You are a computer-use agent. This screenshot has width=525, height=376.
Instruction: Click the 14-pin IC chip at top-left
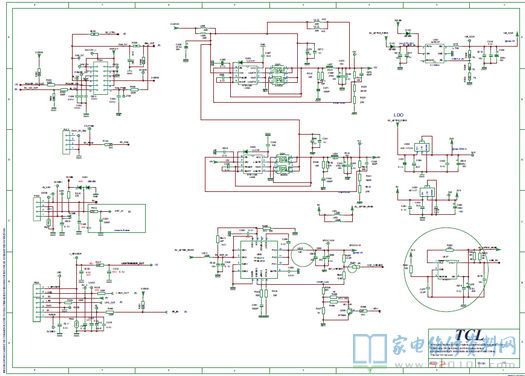coord(100,78)
